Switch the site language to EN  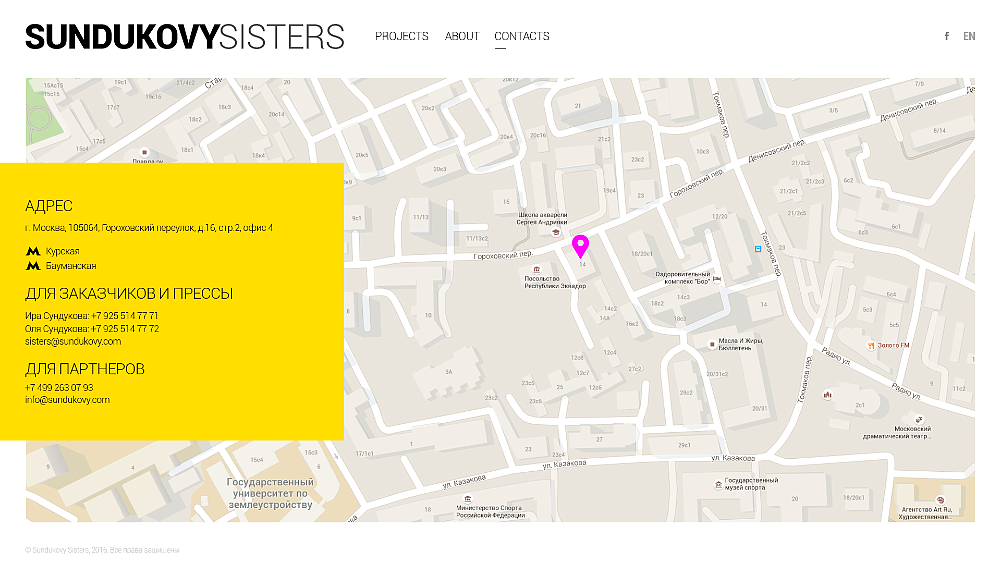[x=969, y=36]
